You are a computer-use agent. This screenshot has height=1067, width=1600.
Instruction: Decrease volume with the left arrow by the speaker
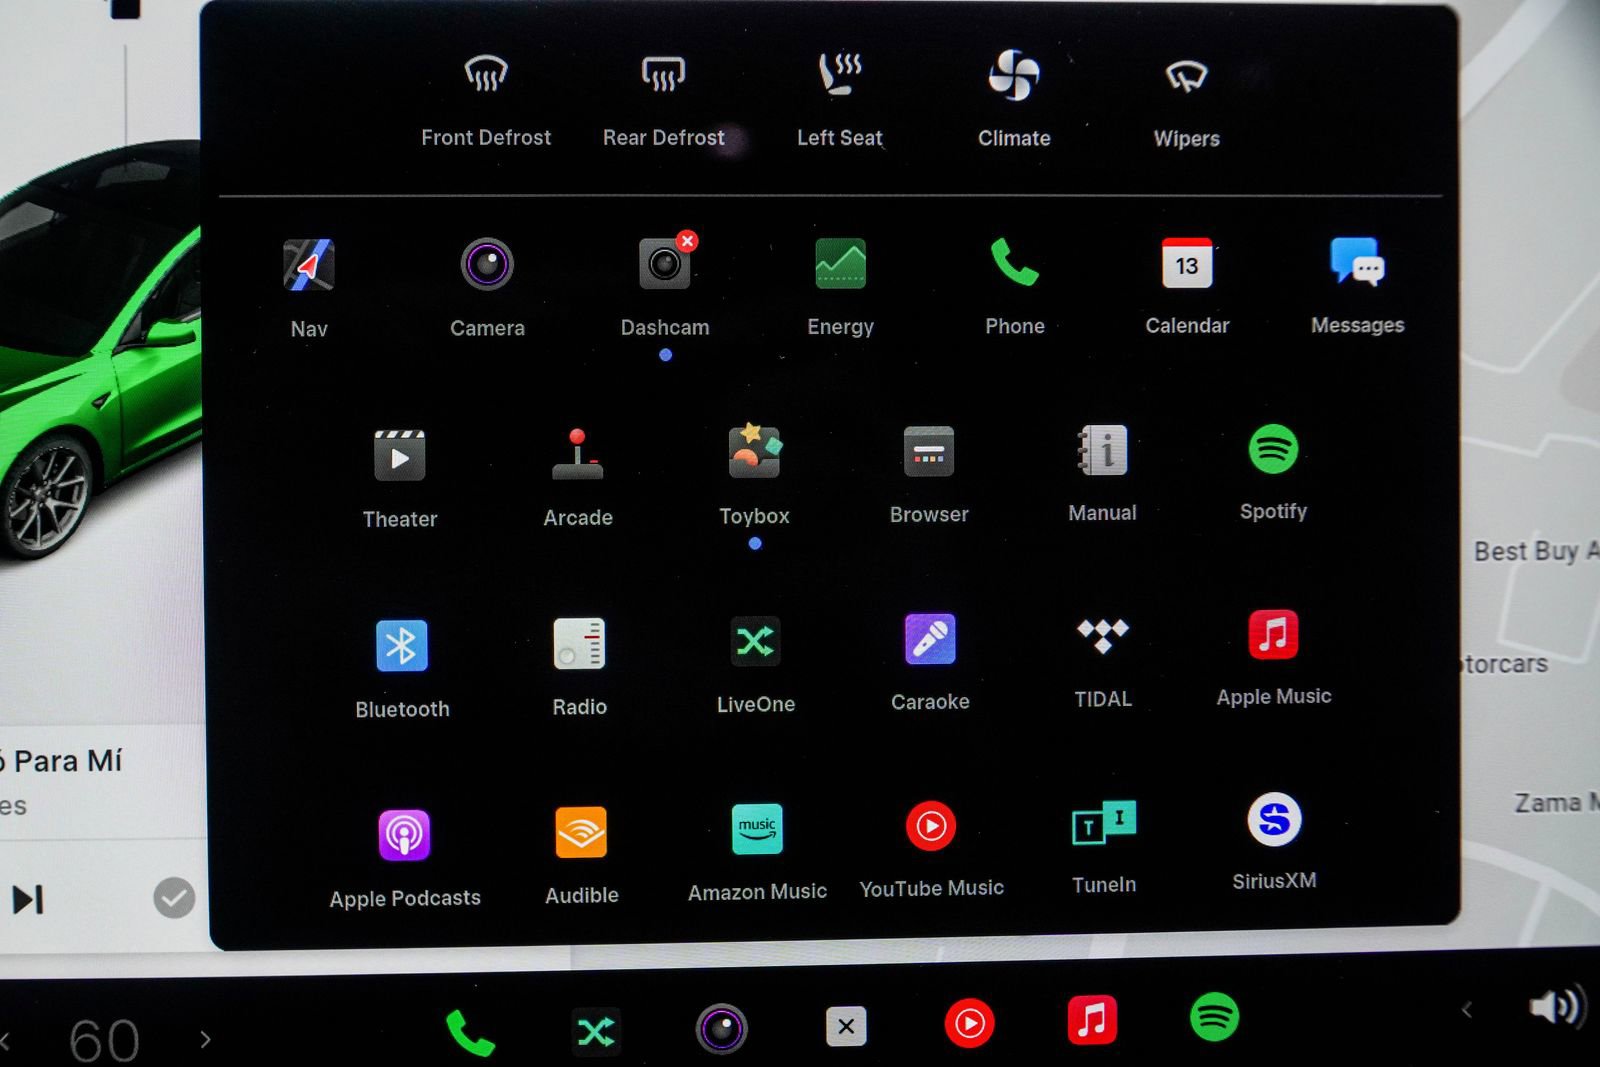pyautogui.click(x=1467, y=1010)
